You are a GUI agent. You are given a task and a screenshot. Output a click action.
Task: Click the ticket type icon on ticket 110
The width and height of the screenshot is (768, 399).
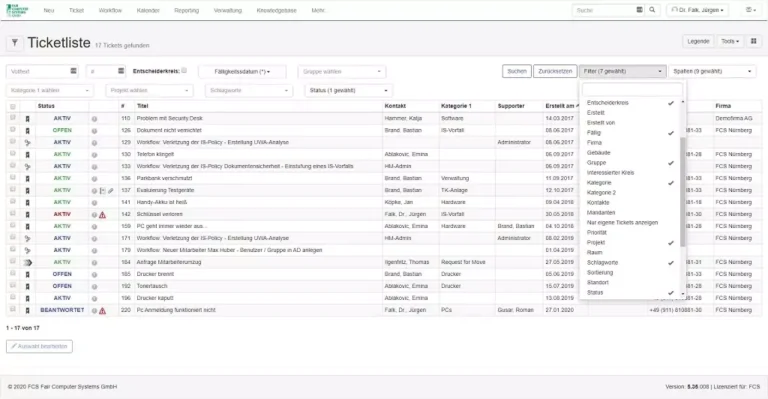(27, 118)
